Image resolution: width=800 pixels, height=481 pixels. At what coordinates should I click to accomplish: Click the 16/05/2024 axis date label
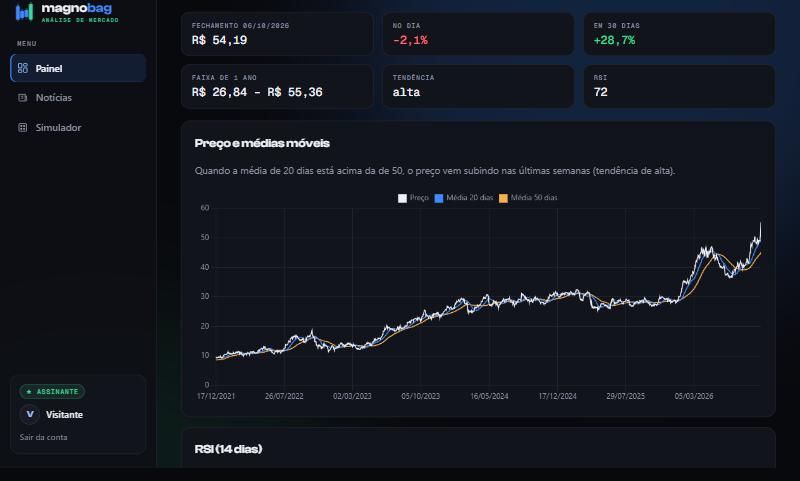(x=489, y=396)
